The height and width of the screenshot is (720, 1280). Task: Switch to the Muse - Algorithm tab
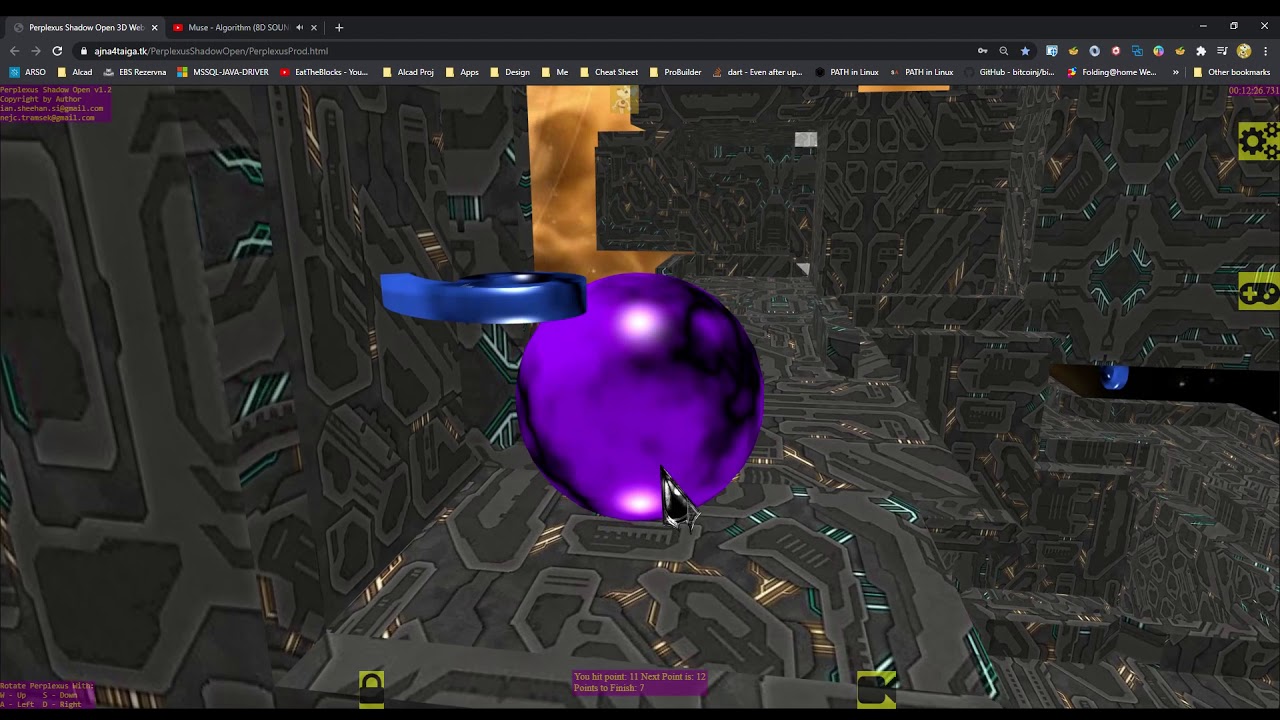tap(236, 27)
